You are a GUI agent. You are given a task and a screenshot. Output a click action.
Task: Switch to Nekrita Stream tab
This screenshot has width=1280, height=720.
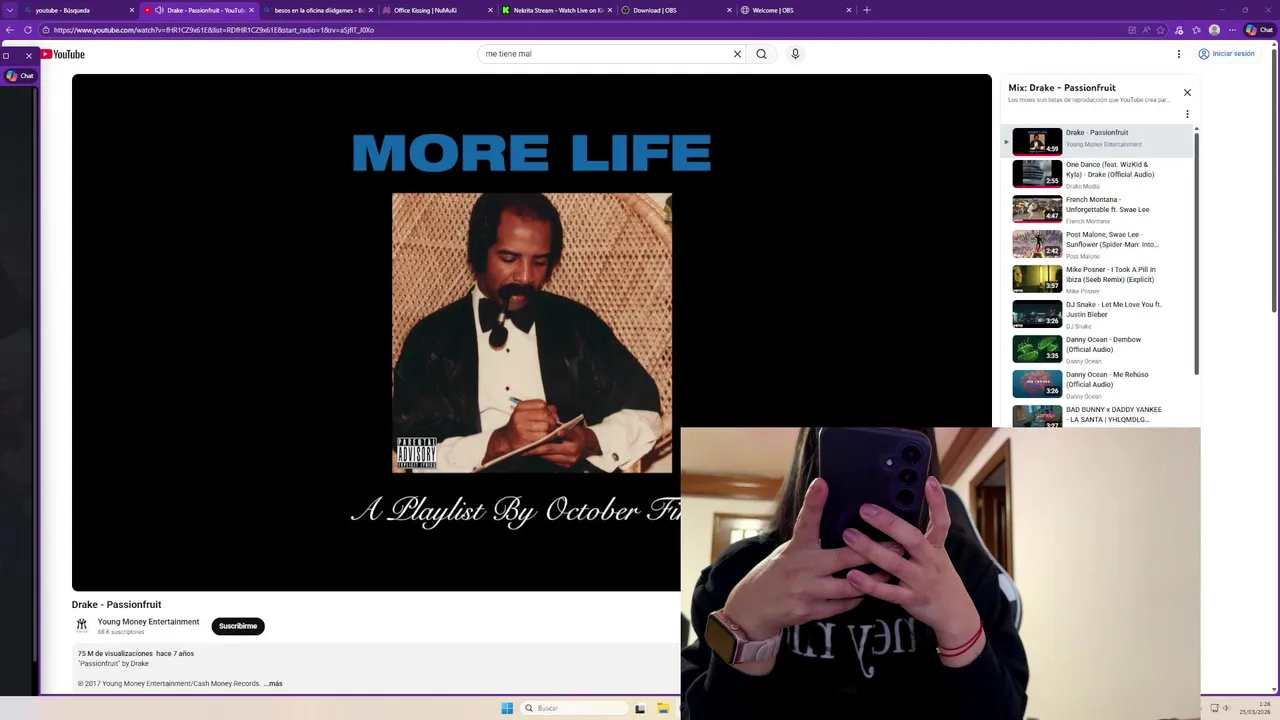tap(557, 10)
